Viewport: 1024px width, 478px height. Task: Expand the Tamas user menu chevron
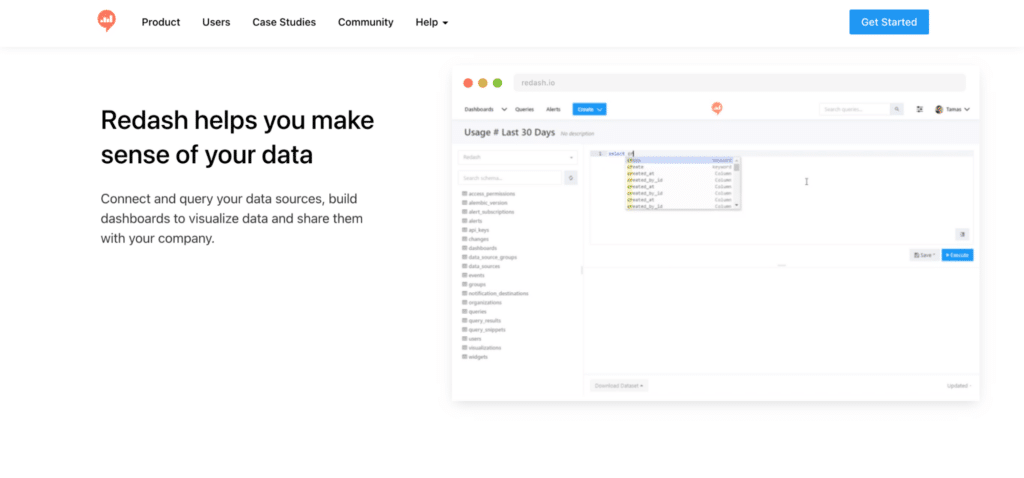(x=967, y=110)
